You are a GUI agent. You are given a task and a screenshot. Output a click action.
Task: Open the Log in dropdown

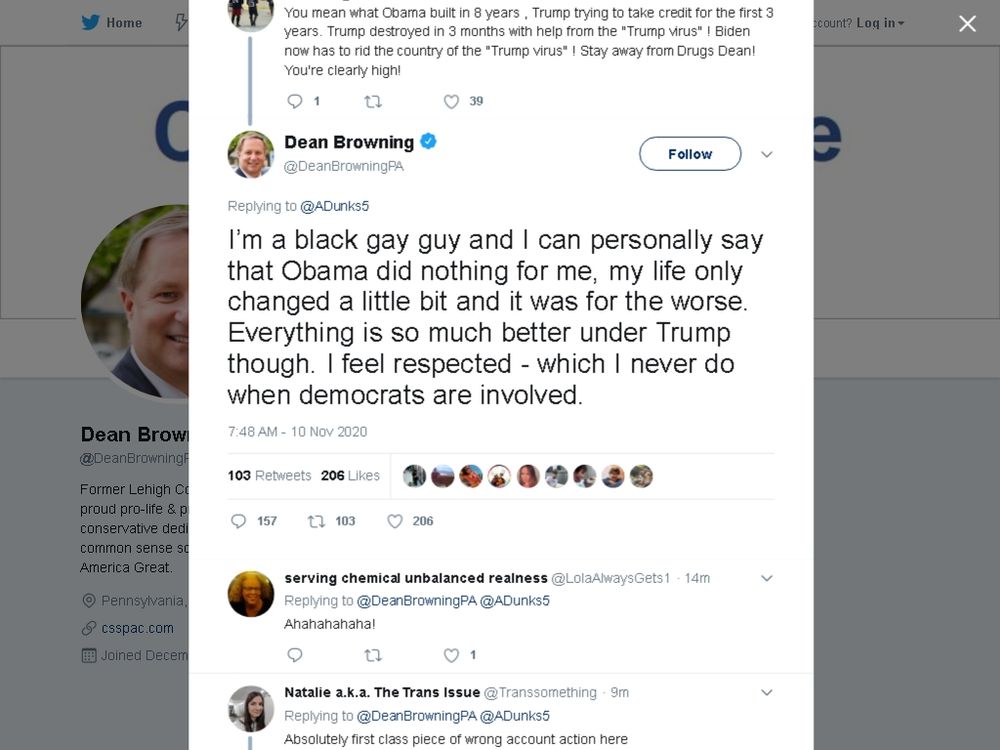(877, 22)
